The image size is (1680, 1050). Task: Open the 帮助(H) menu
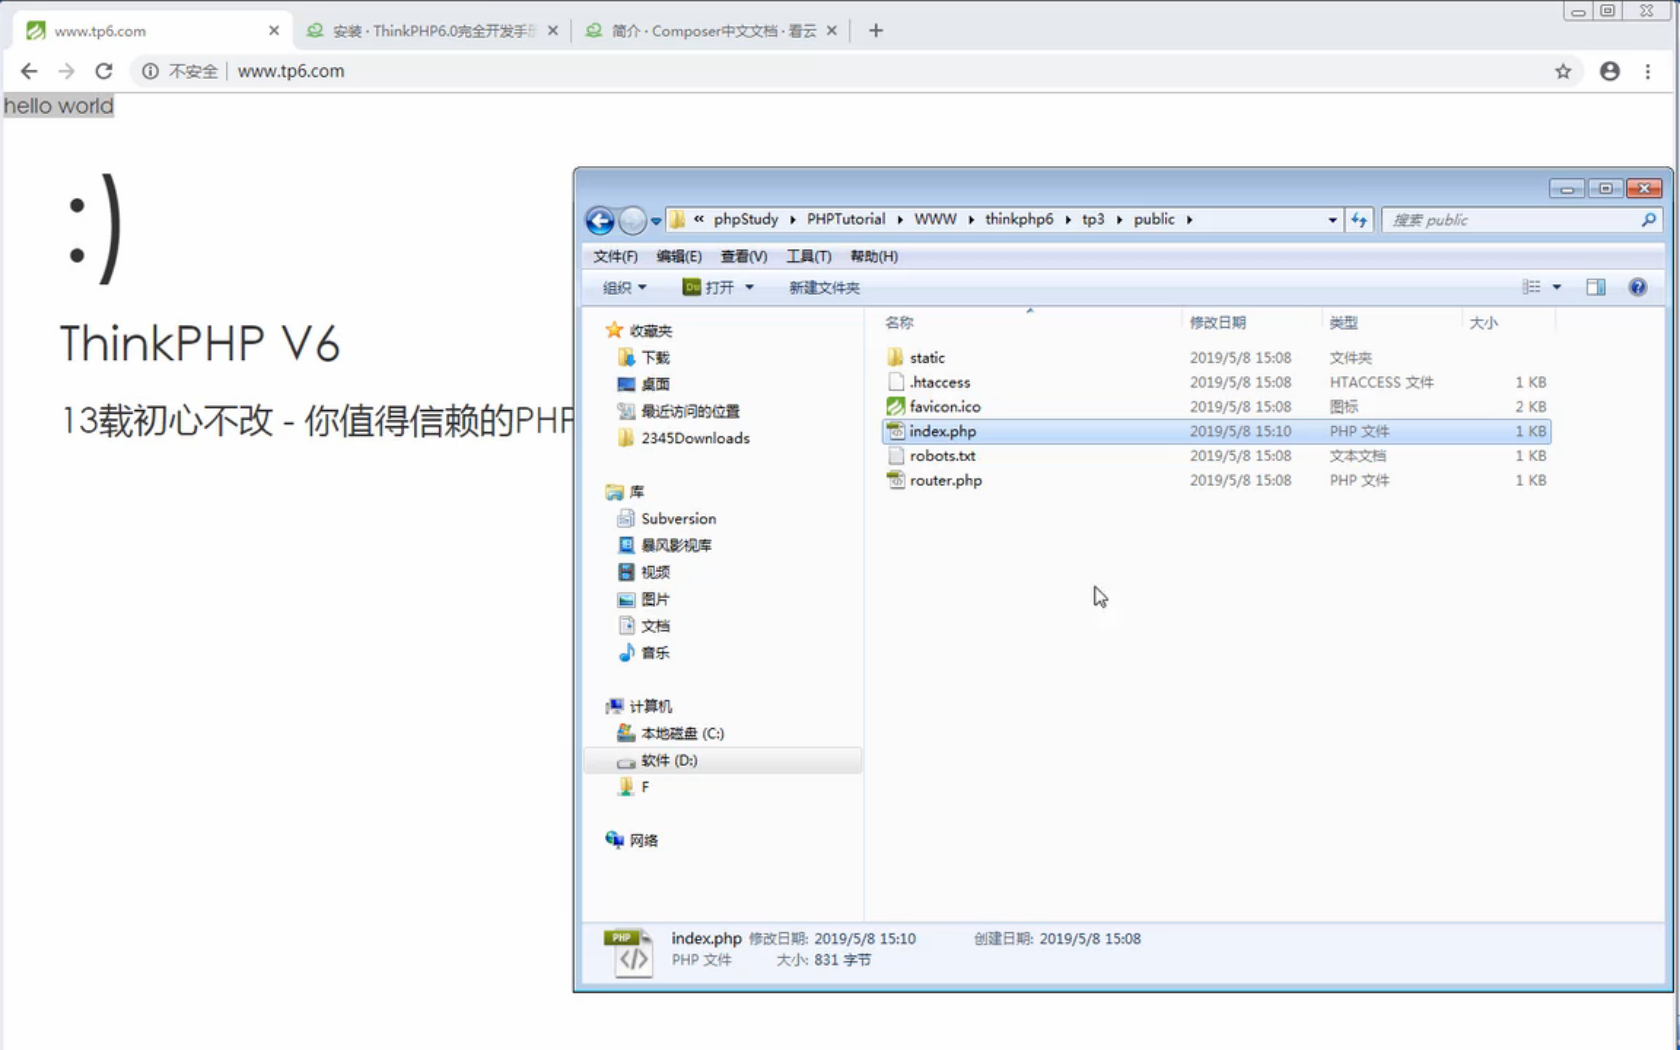point(874,256)
